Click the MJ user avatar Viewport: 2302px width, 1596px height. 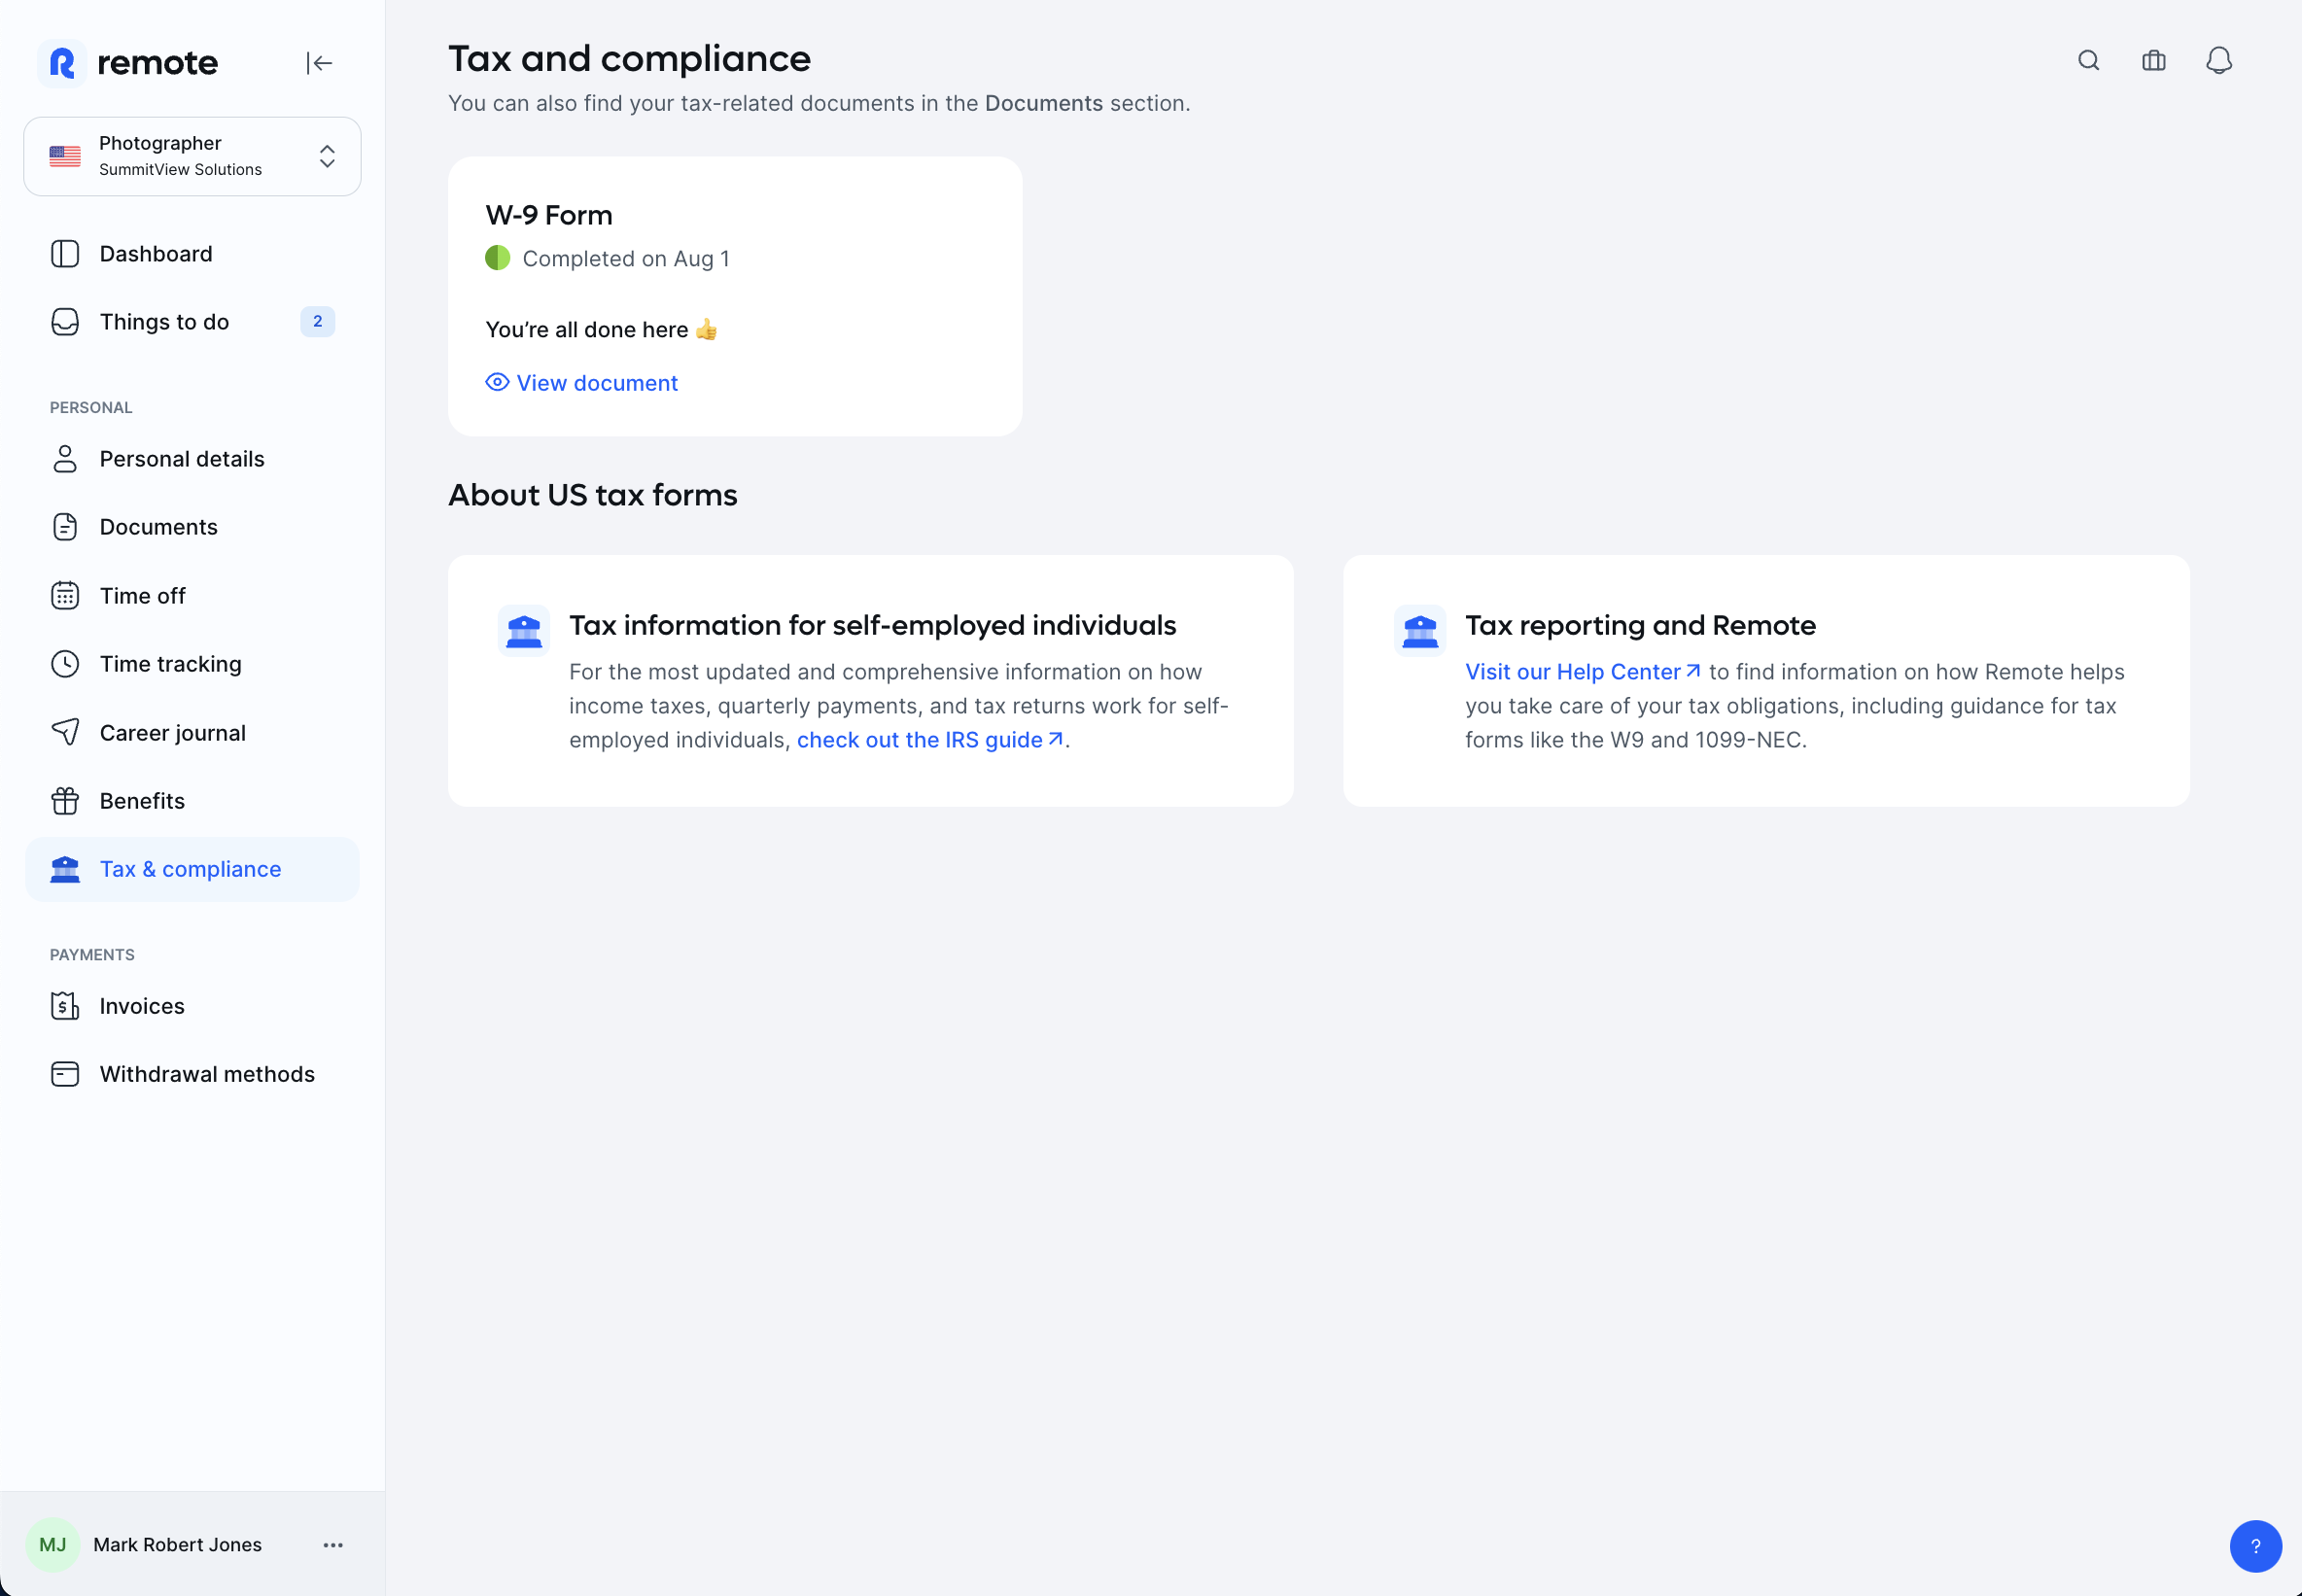tap(53, 1544)
